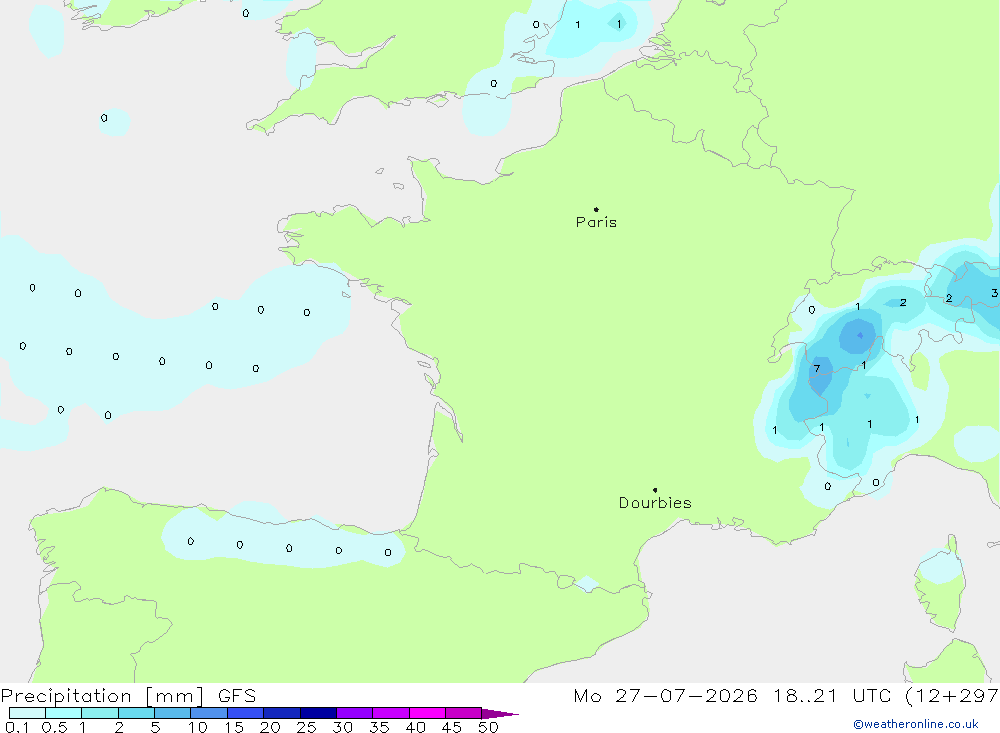The width and height of the screenshot is (1000, 733).
Task: Click the GFS model label
Action: tap(237, 696)
